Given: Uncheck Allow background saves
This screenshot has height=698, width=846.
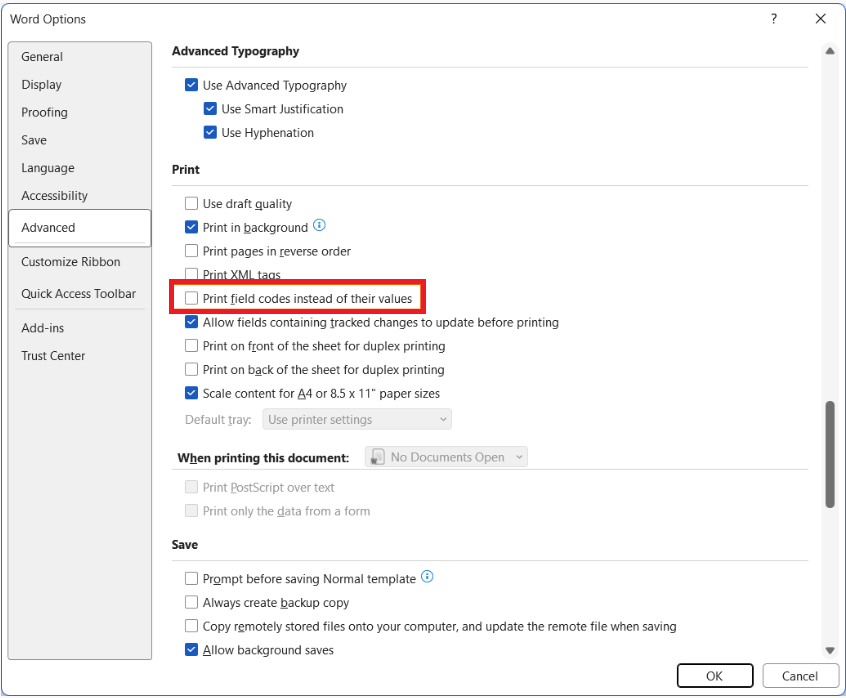Looking at the screenshot, I should point(192,649).
